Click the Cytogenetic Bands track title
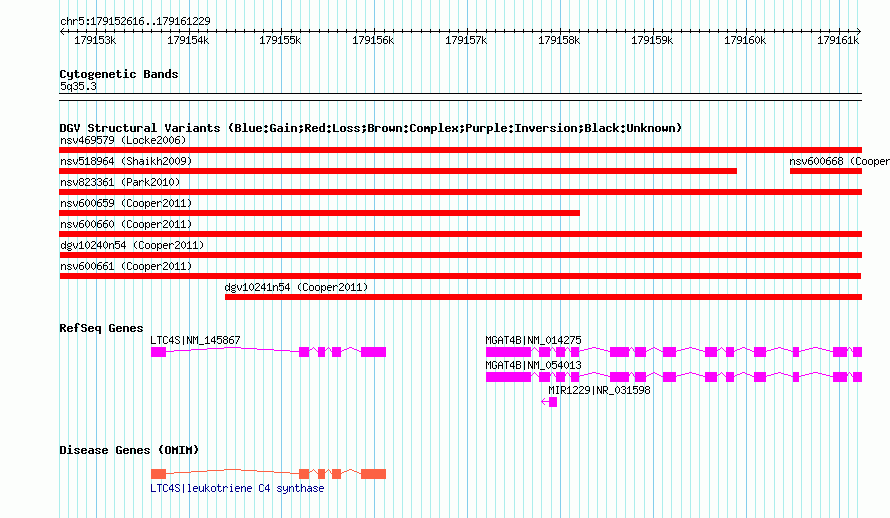 [119, 74]
